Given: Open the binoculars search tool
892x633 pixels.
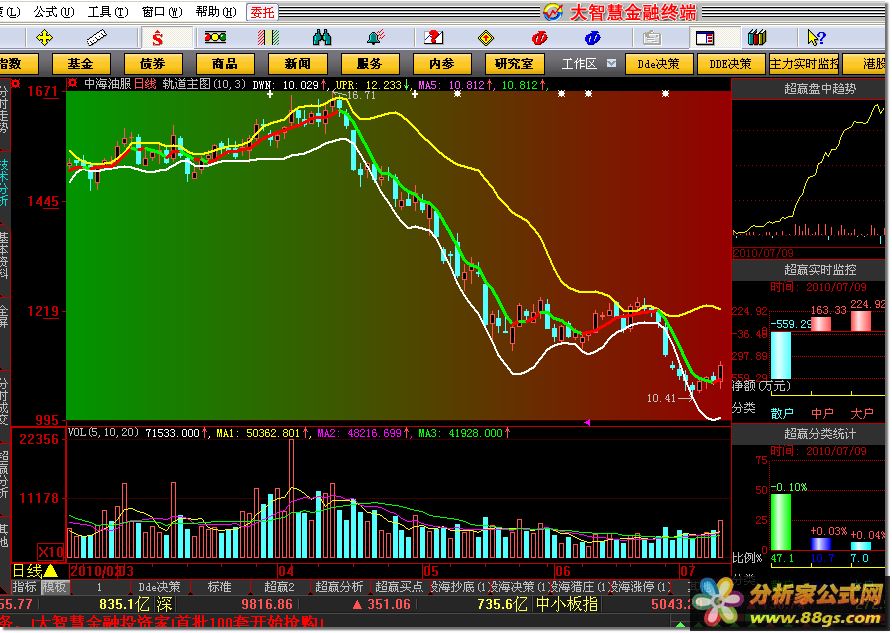Looking at the screenshot, I should (x=321, y=38).
